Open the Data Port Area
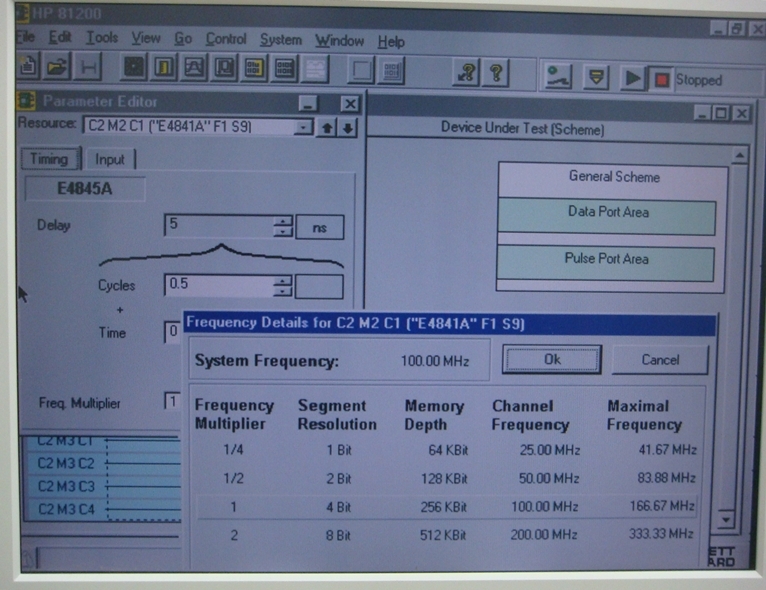 pos(607,216)
